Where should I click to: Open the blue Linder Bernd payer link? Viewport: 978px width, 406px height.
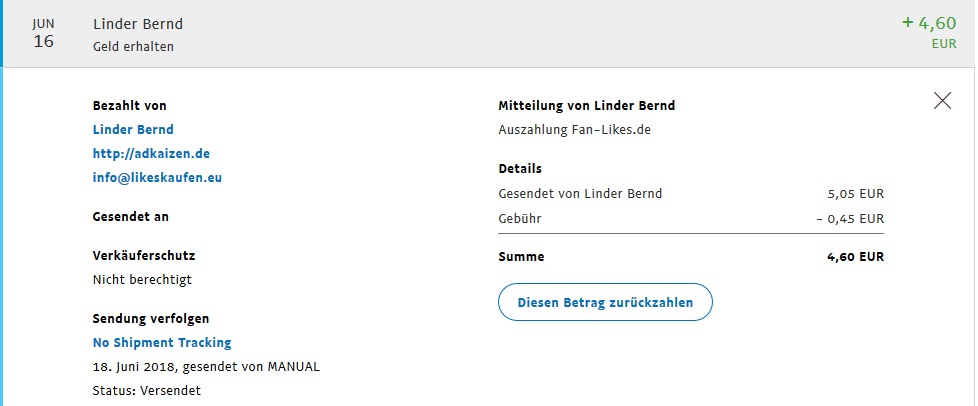click(133, 129)
